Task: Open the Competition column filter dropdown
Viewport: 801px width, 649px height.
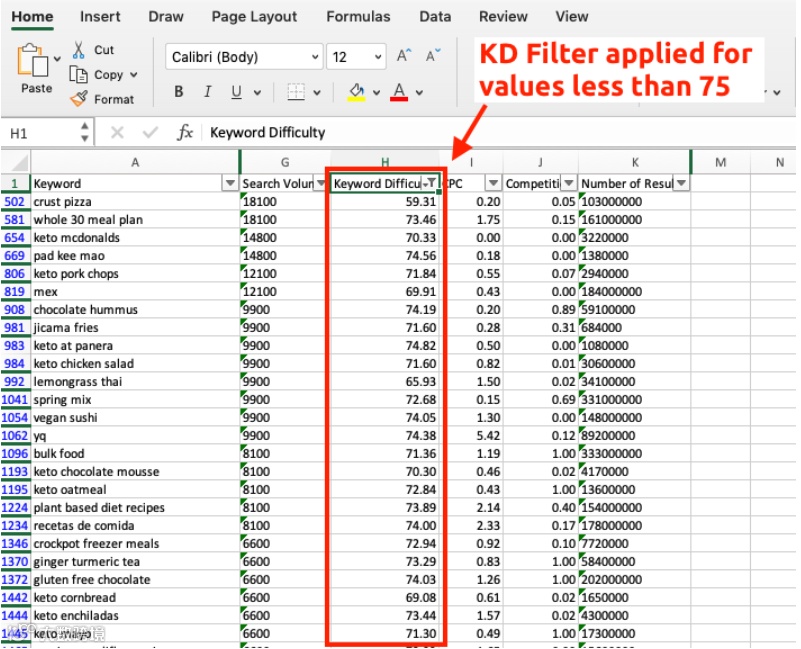Action: [569, 183]
